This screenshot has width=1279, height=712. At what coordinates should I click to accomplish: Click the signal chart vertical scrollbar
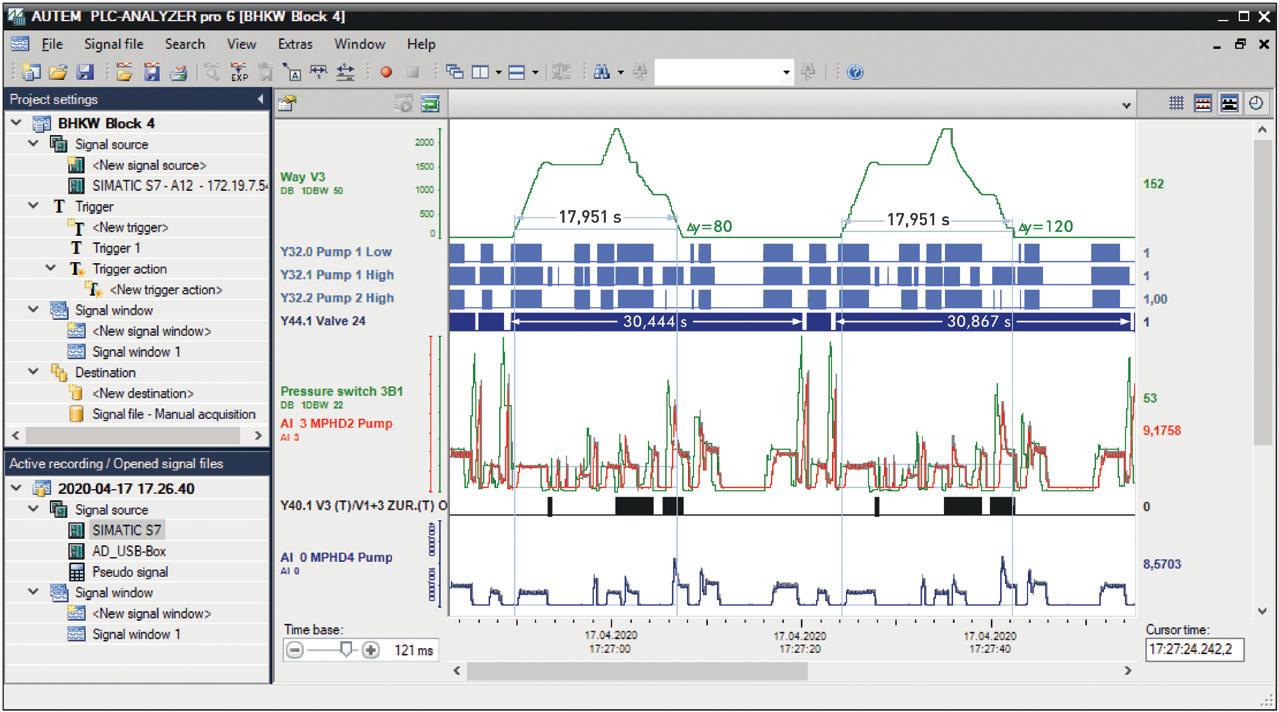[x=1261, y=290]
